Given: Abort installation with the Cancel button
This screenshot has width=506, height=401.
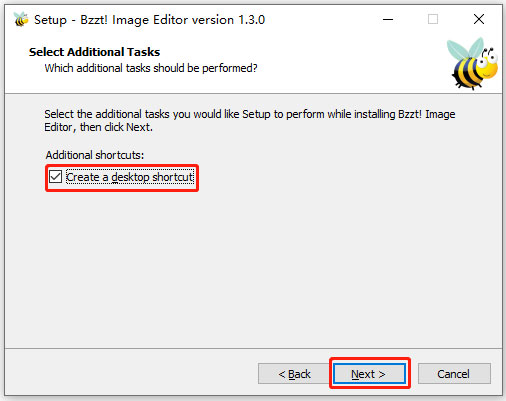Looking at the screenshot, I should point(454,374).
